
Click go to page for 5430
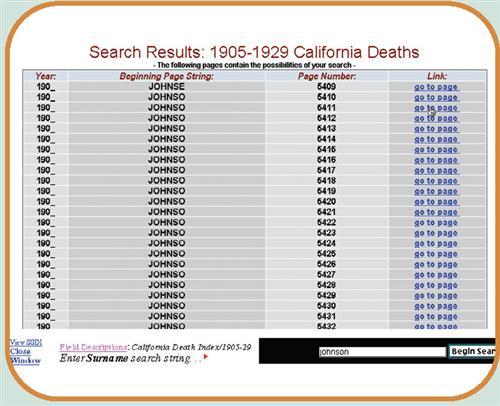pos(436,306)
